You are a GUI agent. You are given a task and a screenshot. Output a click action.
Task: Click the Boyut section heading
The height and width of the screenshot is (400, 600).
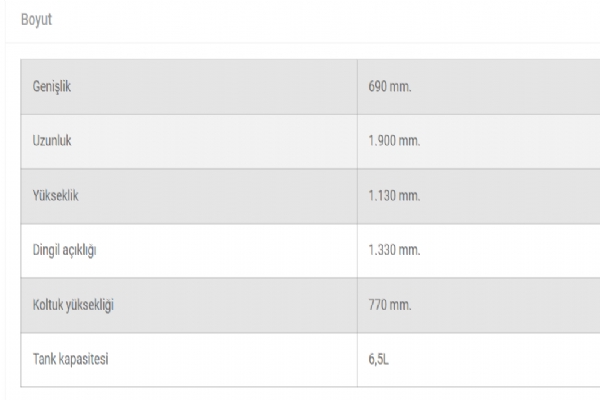tap(36, 19)
